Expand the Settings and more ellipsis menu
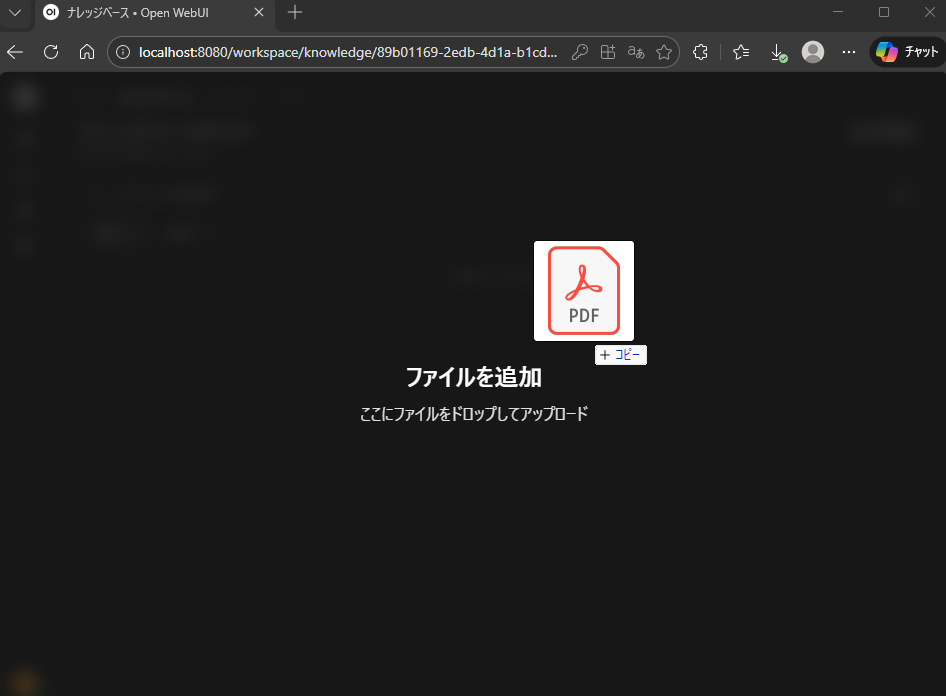The width and height of the screenshot is (946, 696). coord(849,52)
